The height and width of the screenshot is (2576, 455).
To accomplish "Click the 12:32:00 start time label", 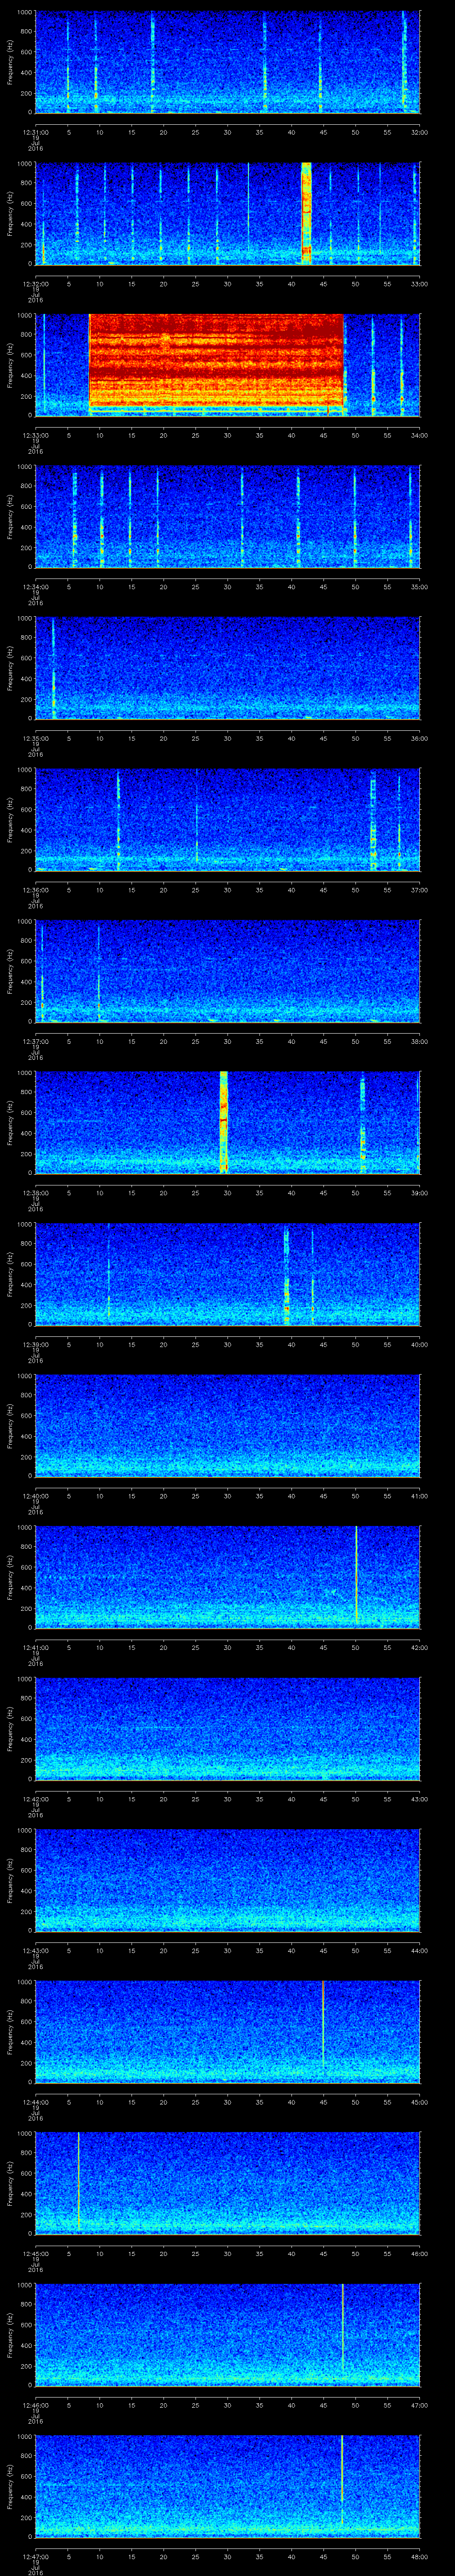I will [x=36, y=284].
